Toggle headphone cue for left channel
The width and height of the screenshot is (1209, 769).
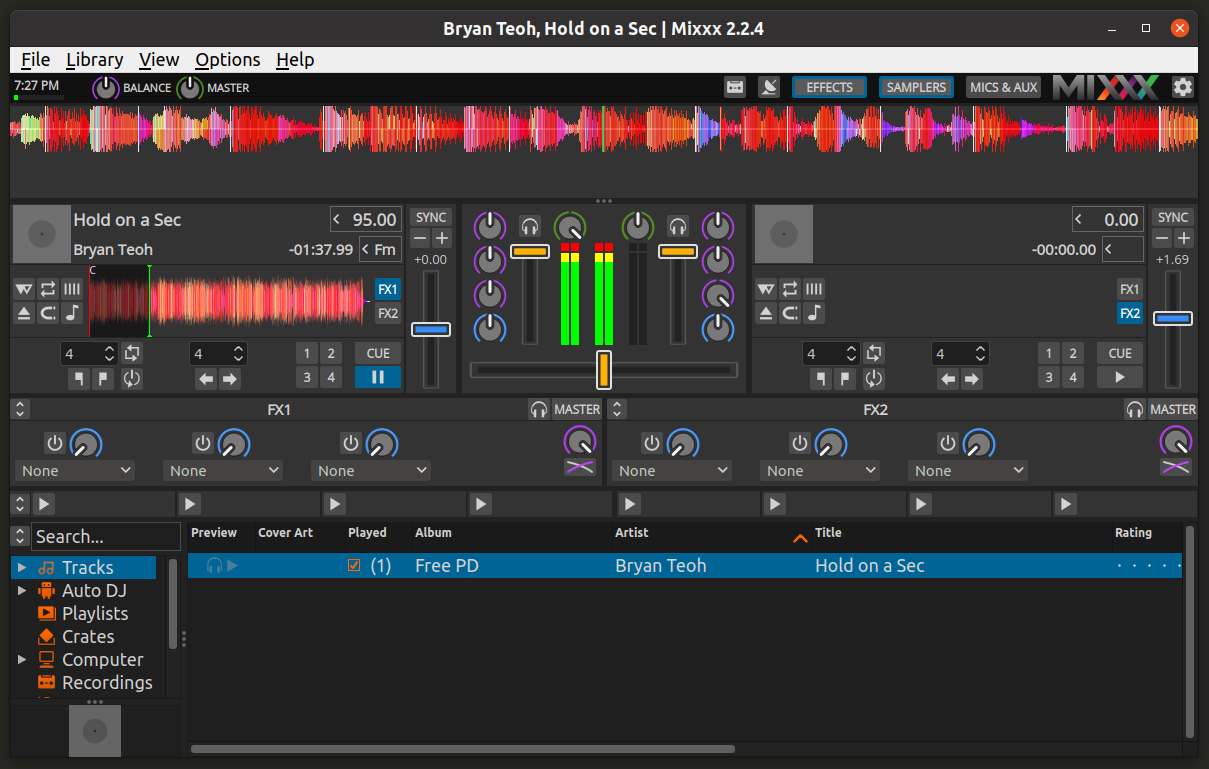point(530,226)
